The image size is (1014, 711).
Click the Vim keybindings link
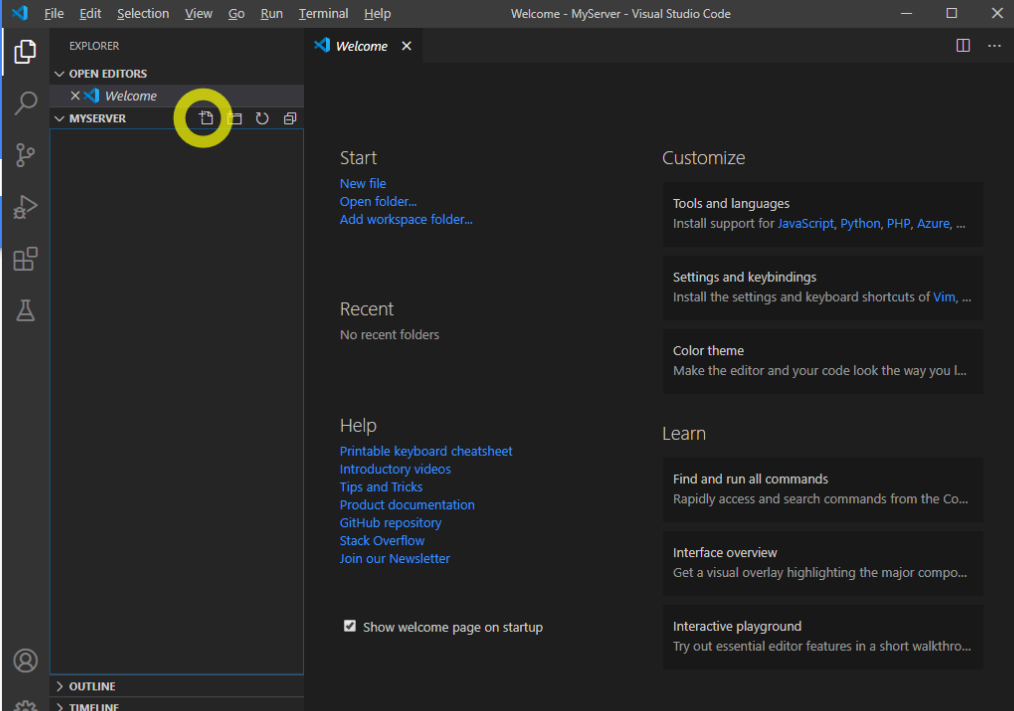(x=944, y=297)
